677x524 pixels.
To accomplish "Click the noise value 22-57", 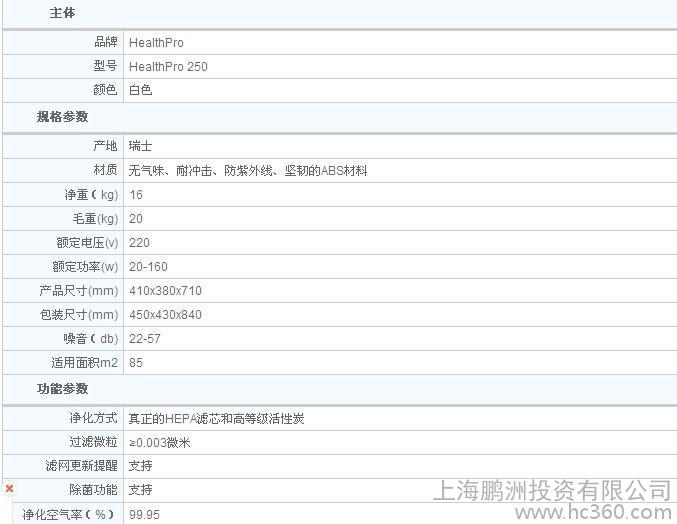I will pos(145,339).
